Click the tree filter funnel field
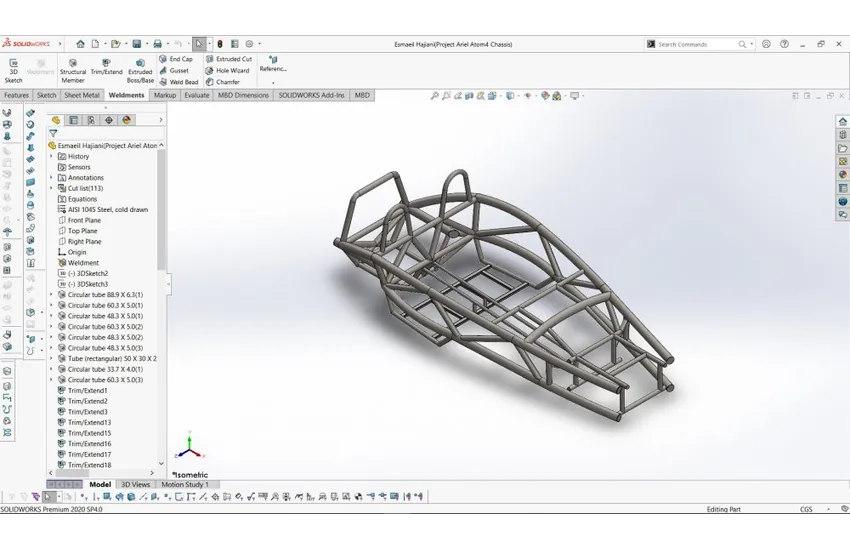The image size is (850, 550). [x=106, y=133]
